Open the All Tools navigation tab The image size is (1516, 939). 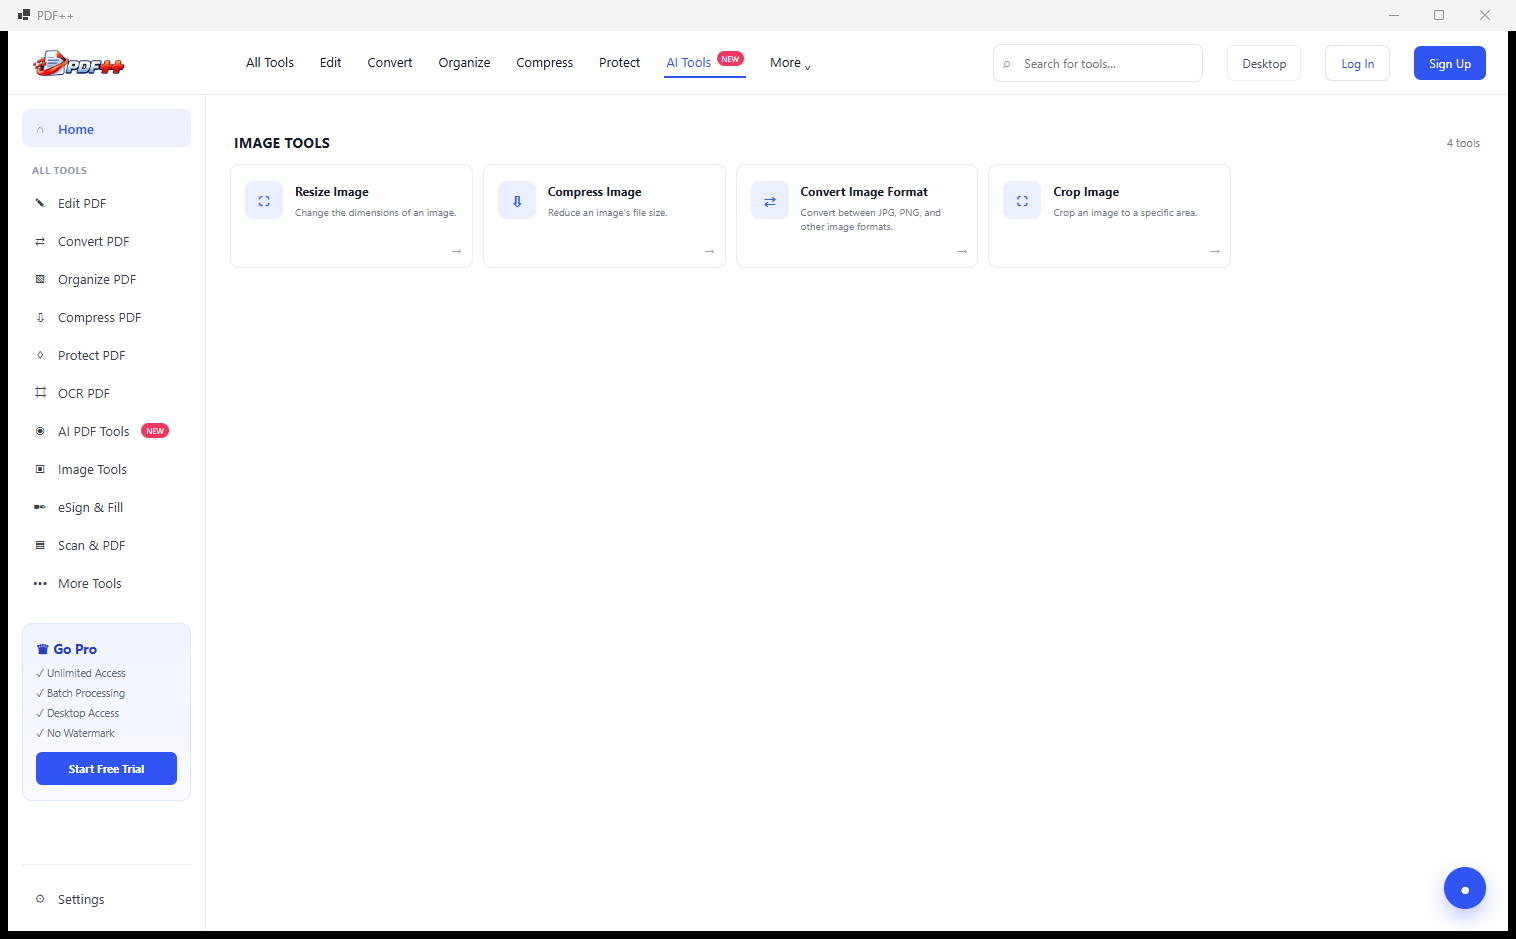tap(270, 63)
